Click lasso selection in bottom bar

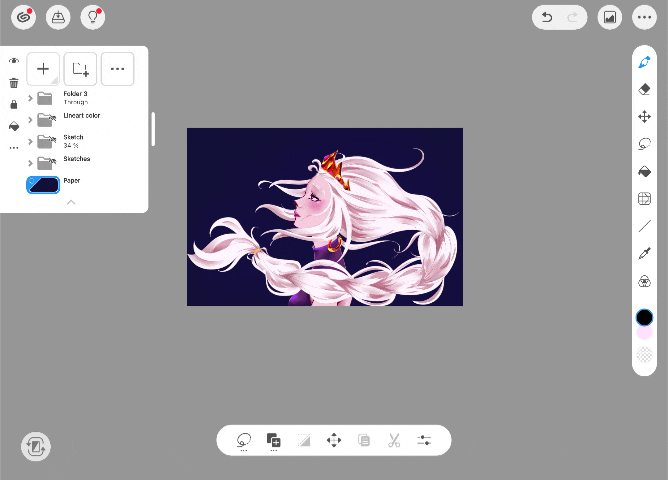pos(244,440)
